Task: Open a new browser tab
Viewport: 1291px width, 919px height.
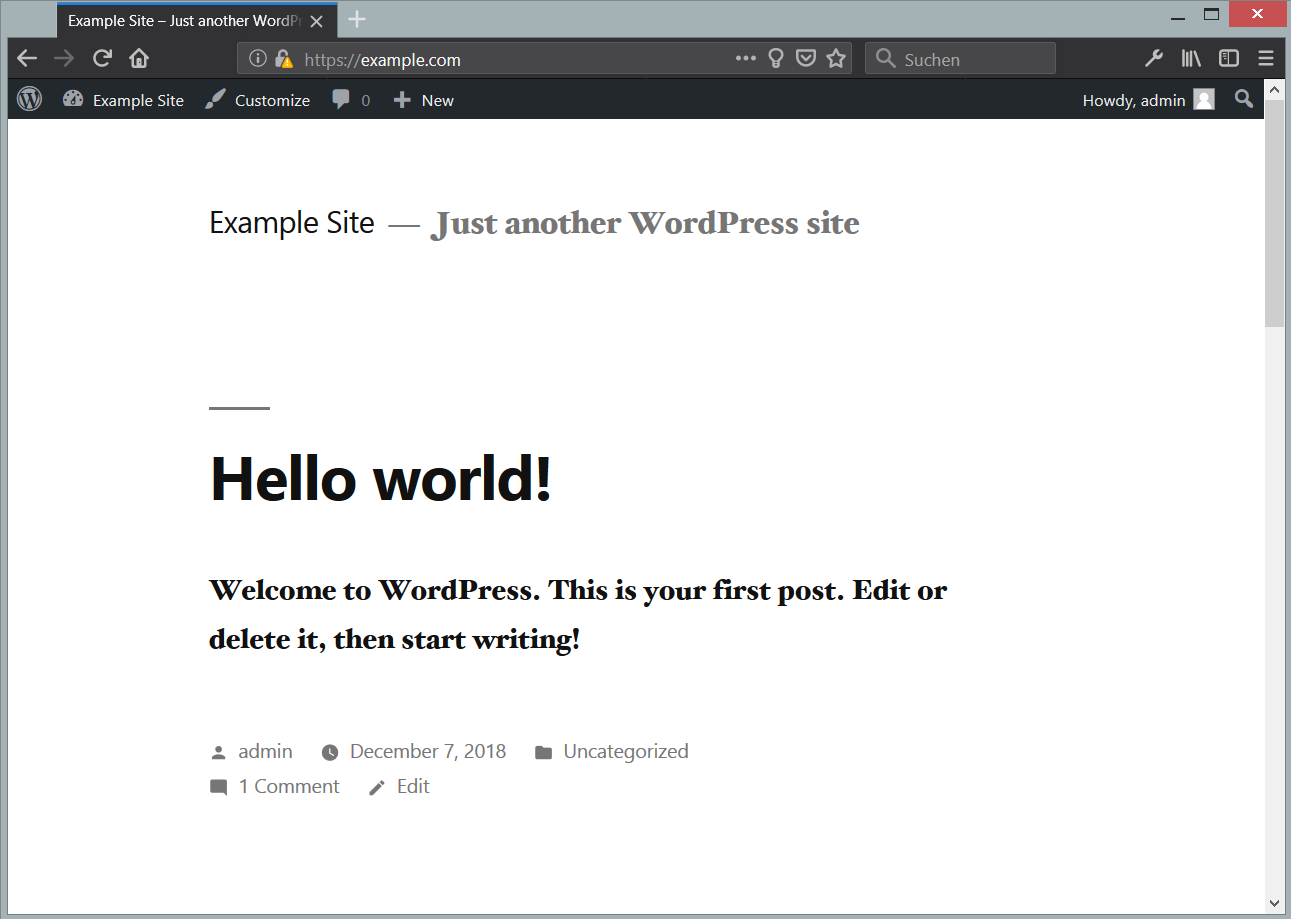Action: coord(356,20)
